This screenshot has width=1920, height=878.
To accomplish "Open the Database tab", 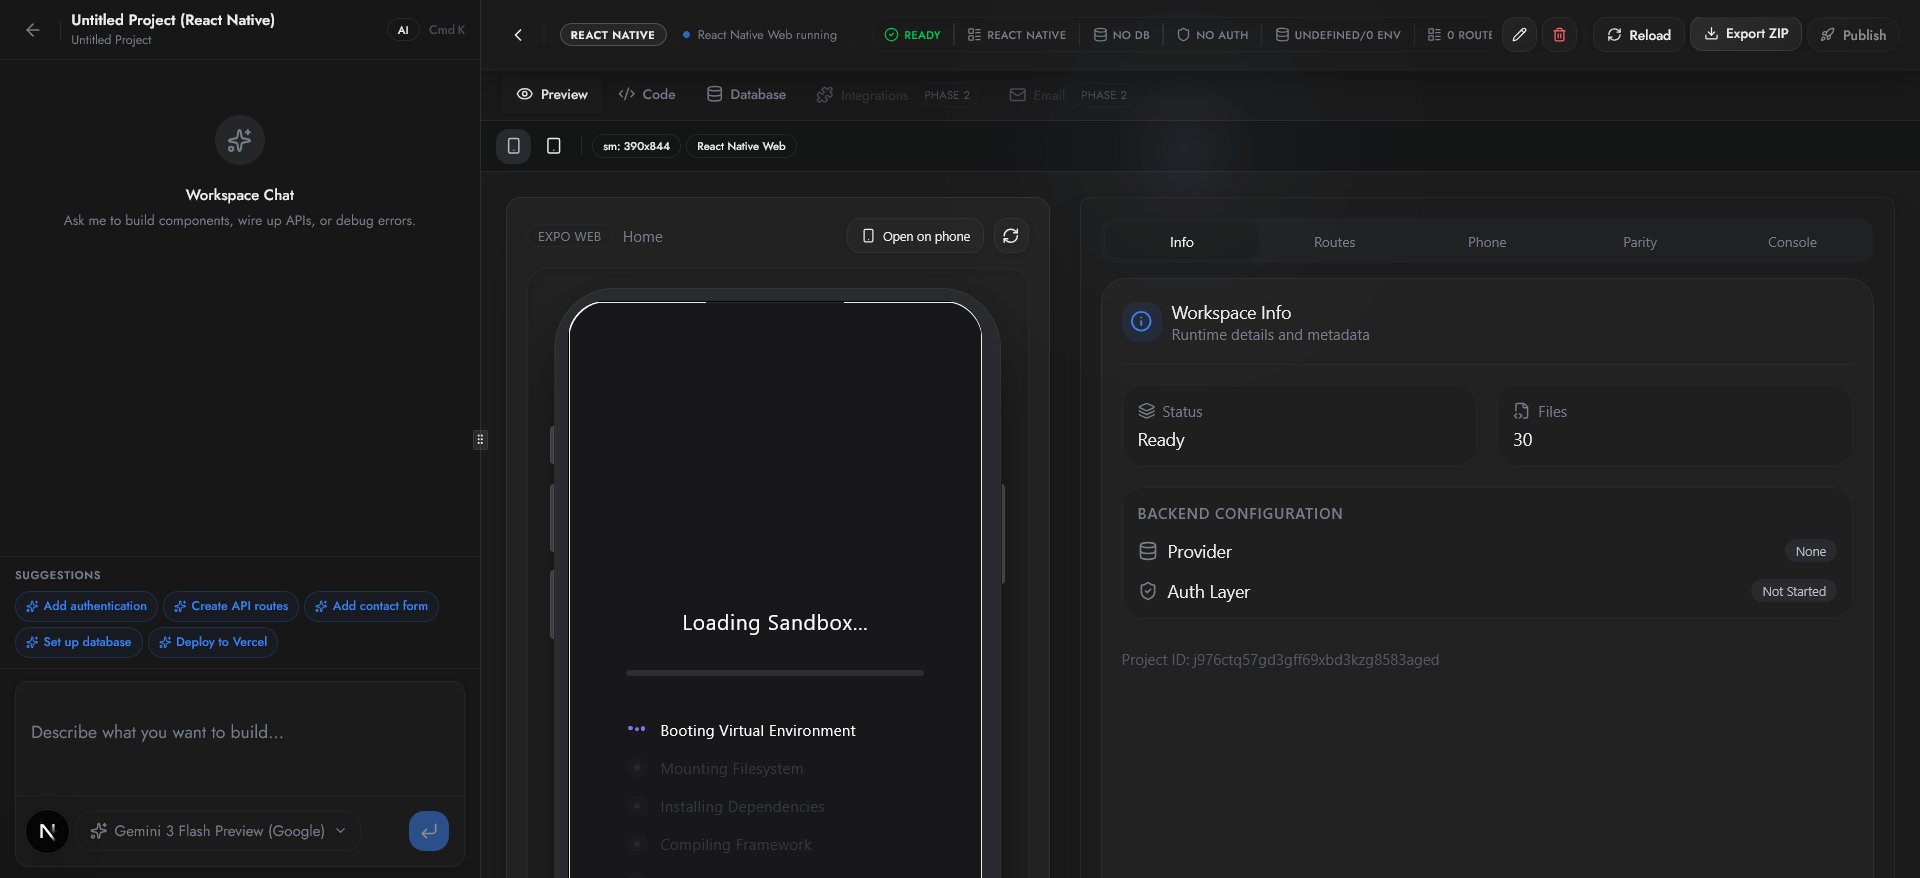I will (x=746, y=95).
